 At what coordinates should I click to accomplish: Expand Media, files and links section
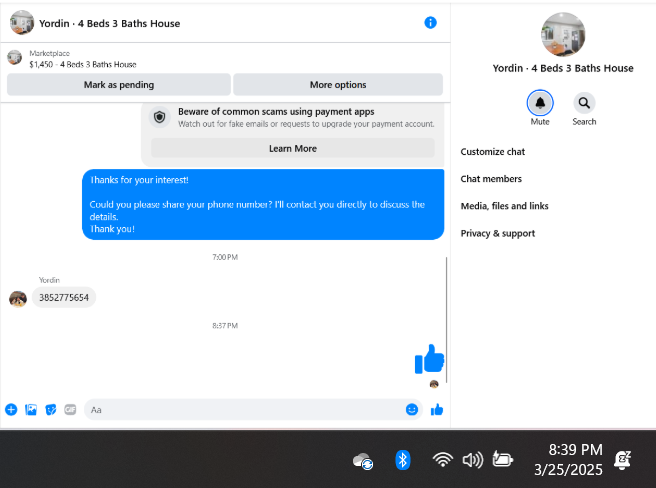504,206
